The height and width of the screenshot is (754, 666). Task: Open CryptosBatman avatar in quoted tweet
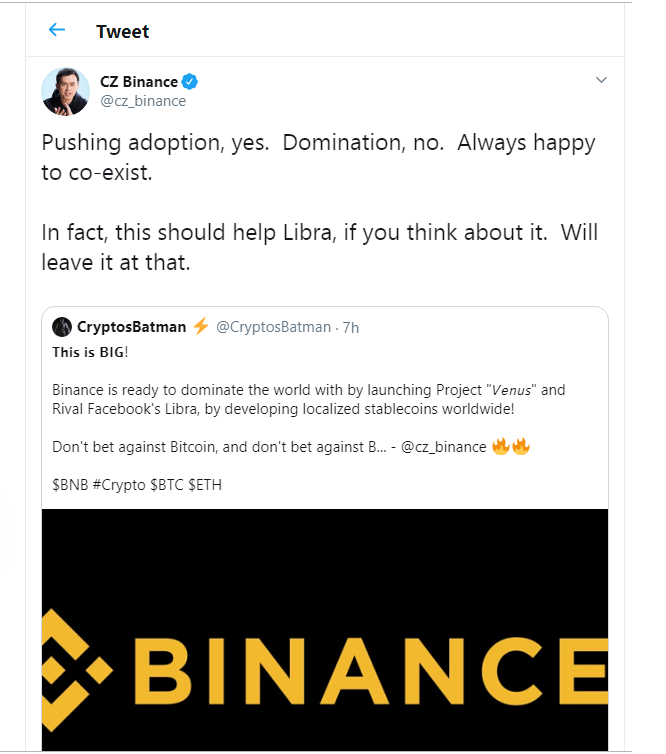pyautogui.click(x=62, y=327)
